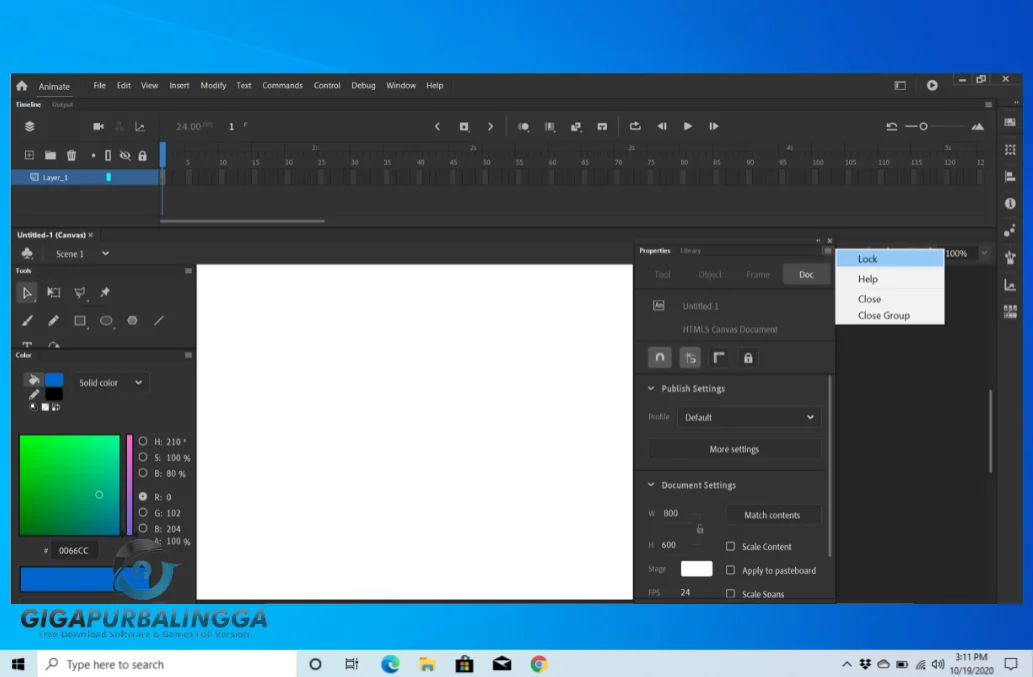Open the Modify menu
The image size is (1033, 677).
213,86
